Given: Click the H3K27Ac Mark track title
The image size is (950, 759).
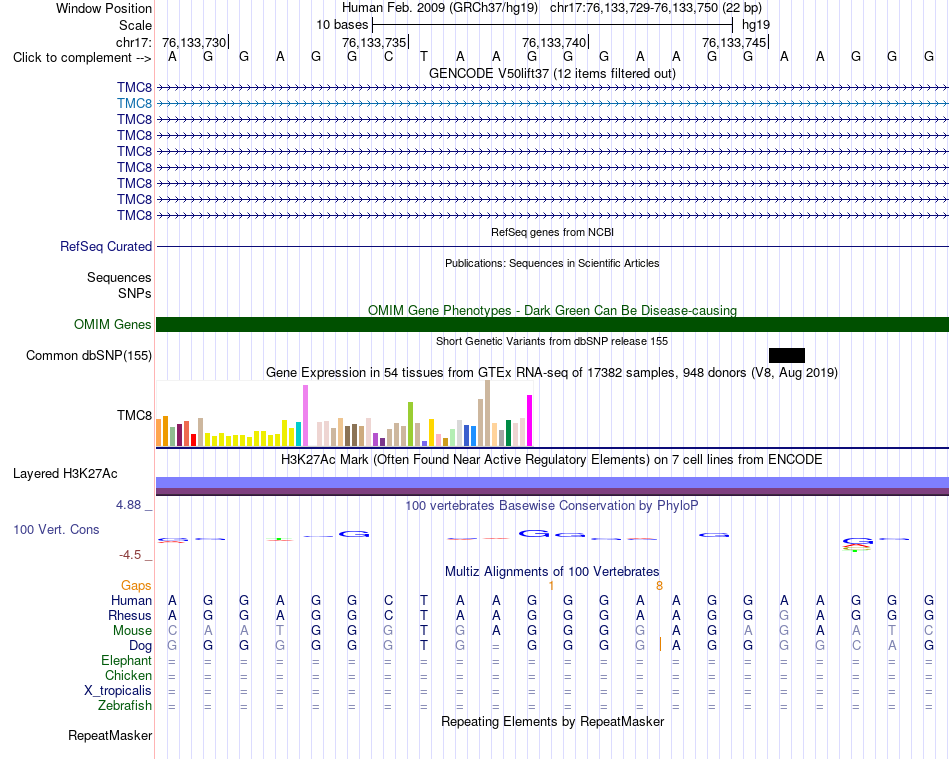Looking at the screenshot, I should [x=552, y=460].
